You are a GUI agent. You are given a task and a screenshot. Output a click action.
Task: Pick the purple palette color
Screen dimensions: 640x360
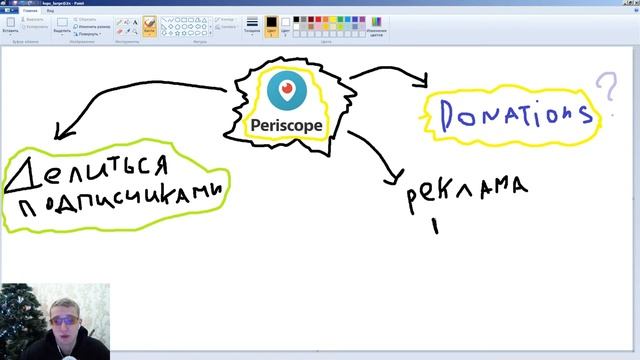(362, 19)
